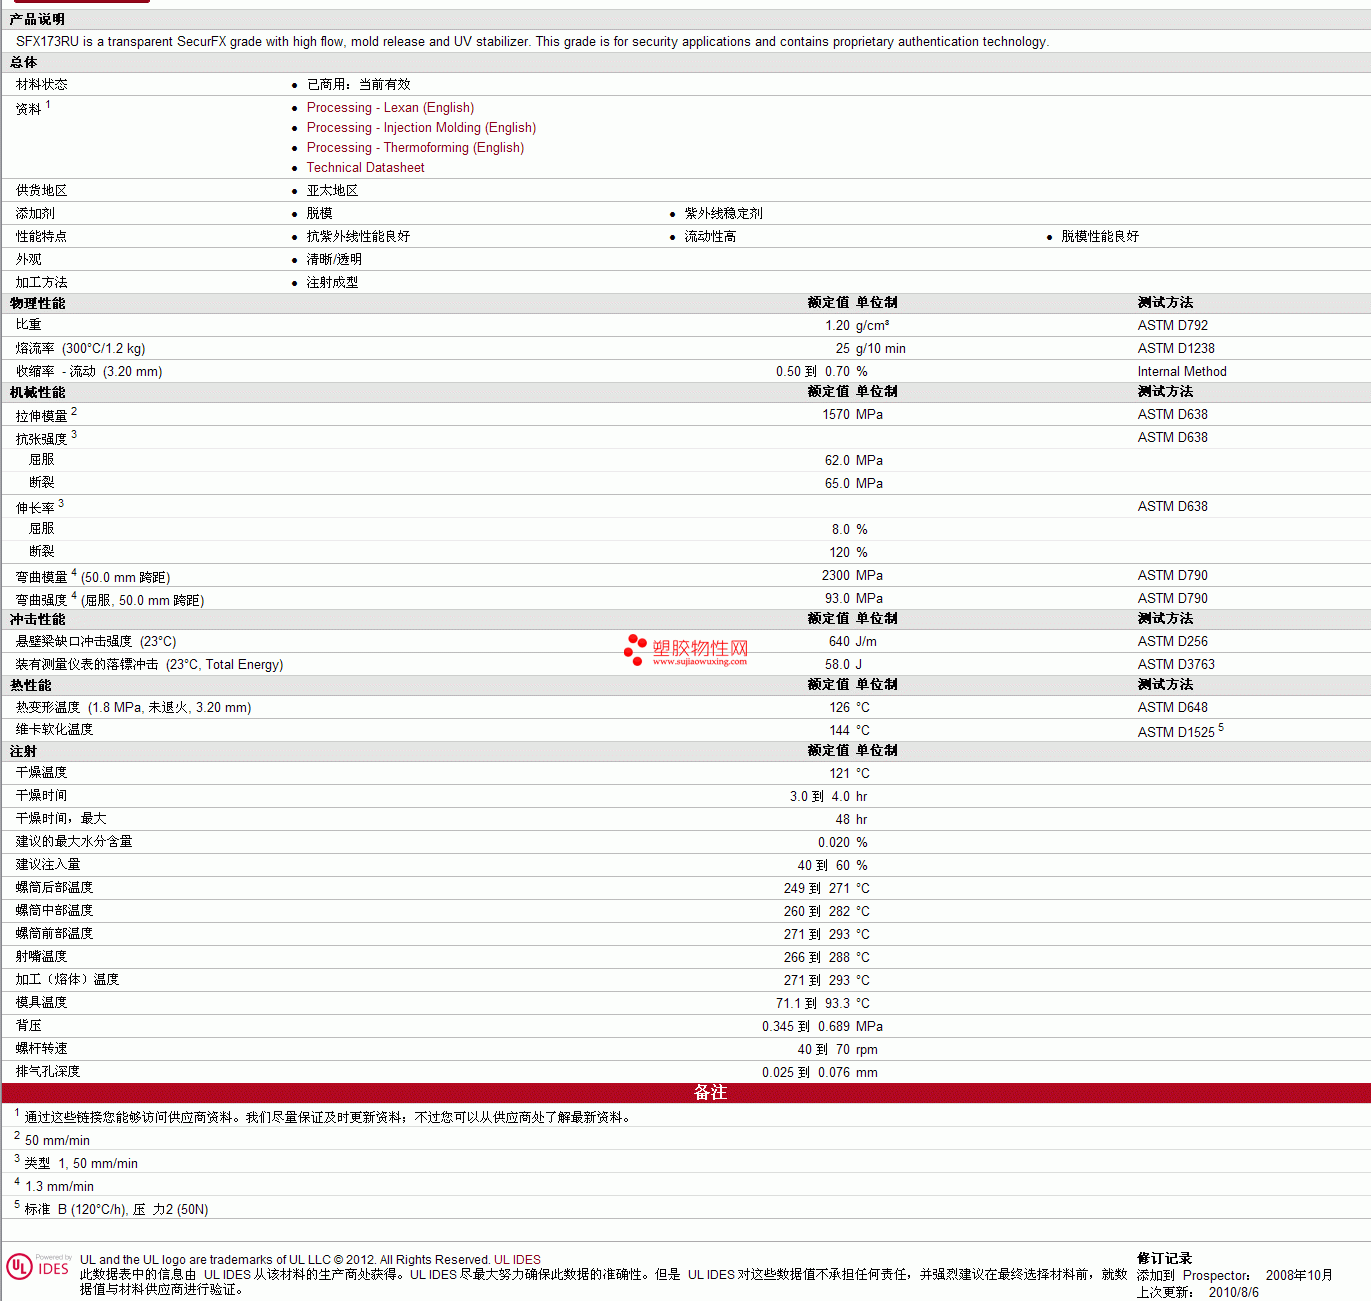Screen dimensions: 1371x1301
Task: Click the 螺筒后部温度 row label
Action: coord(55,888)
